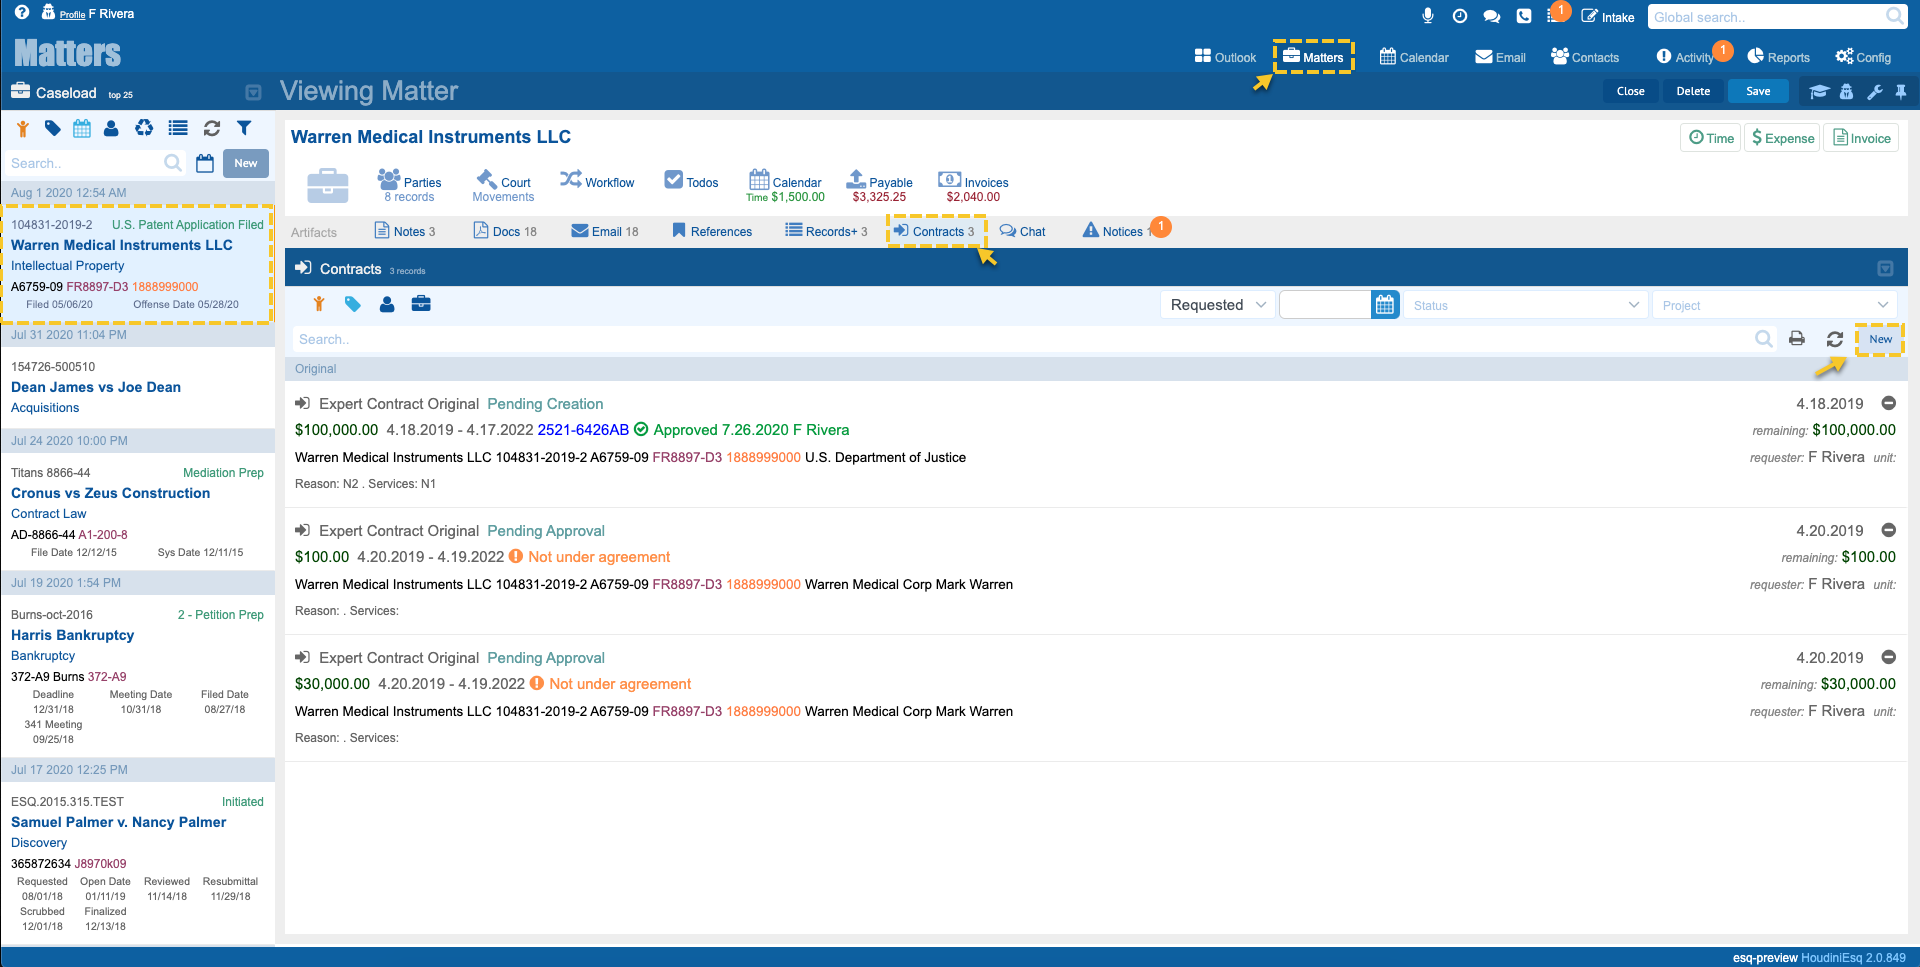Open the Project dropdown

click(x=1775, y=305)
